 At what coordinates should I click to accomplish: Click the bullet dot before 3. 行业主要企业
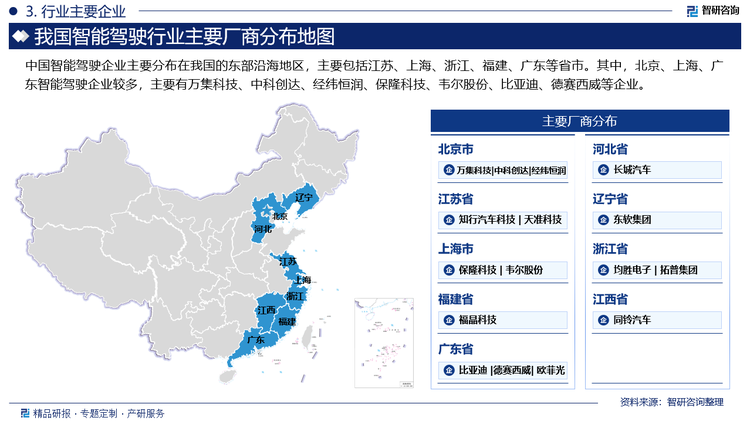tap(13, 11)
